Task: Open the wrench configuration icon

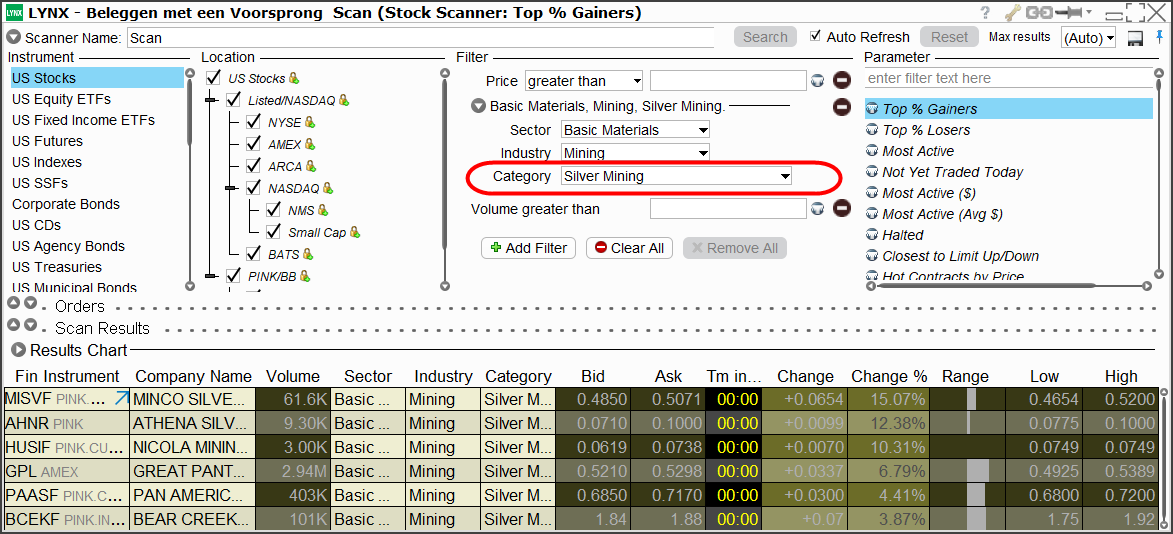Action: 1012,13
